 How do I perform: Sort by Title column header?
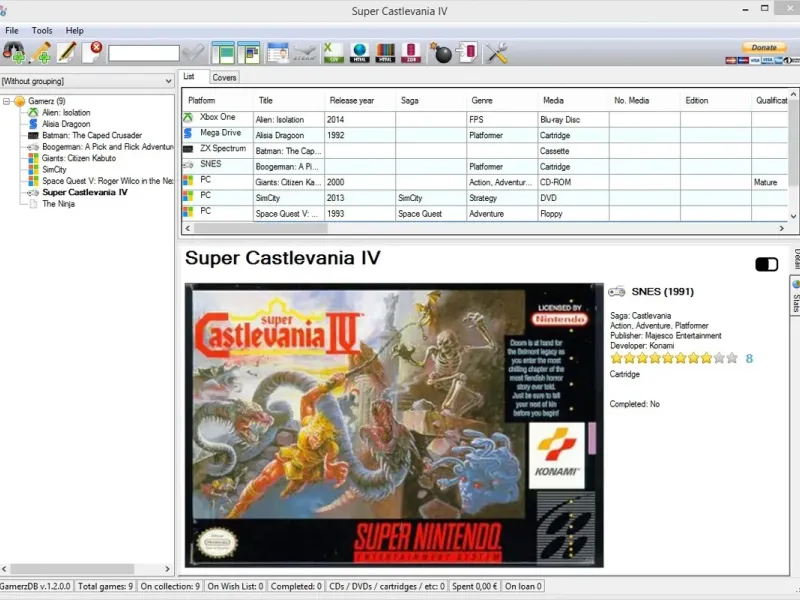point(289,101)
